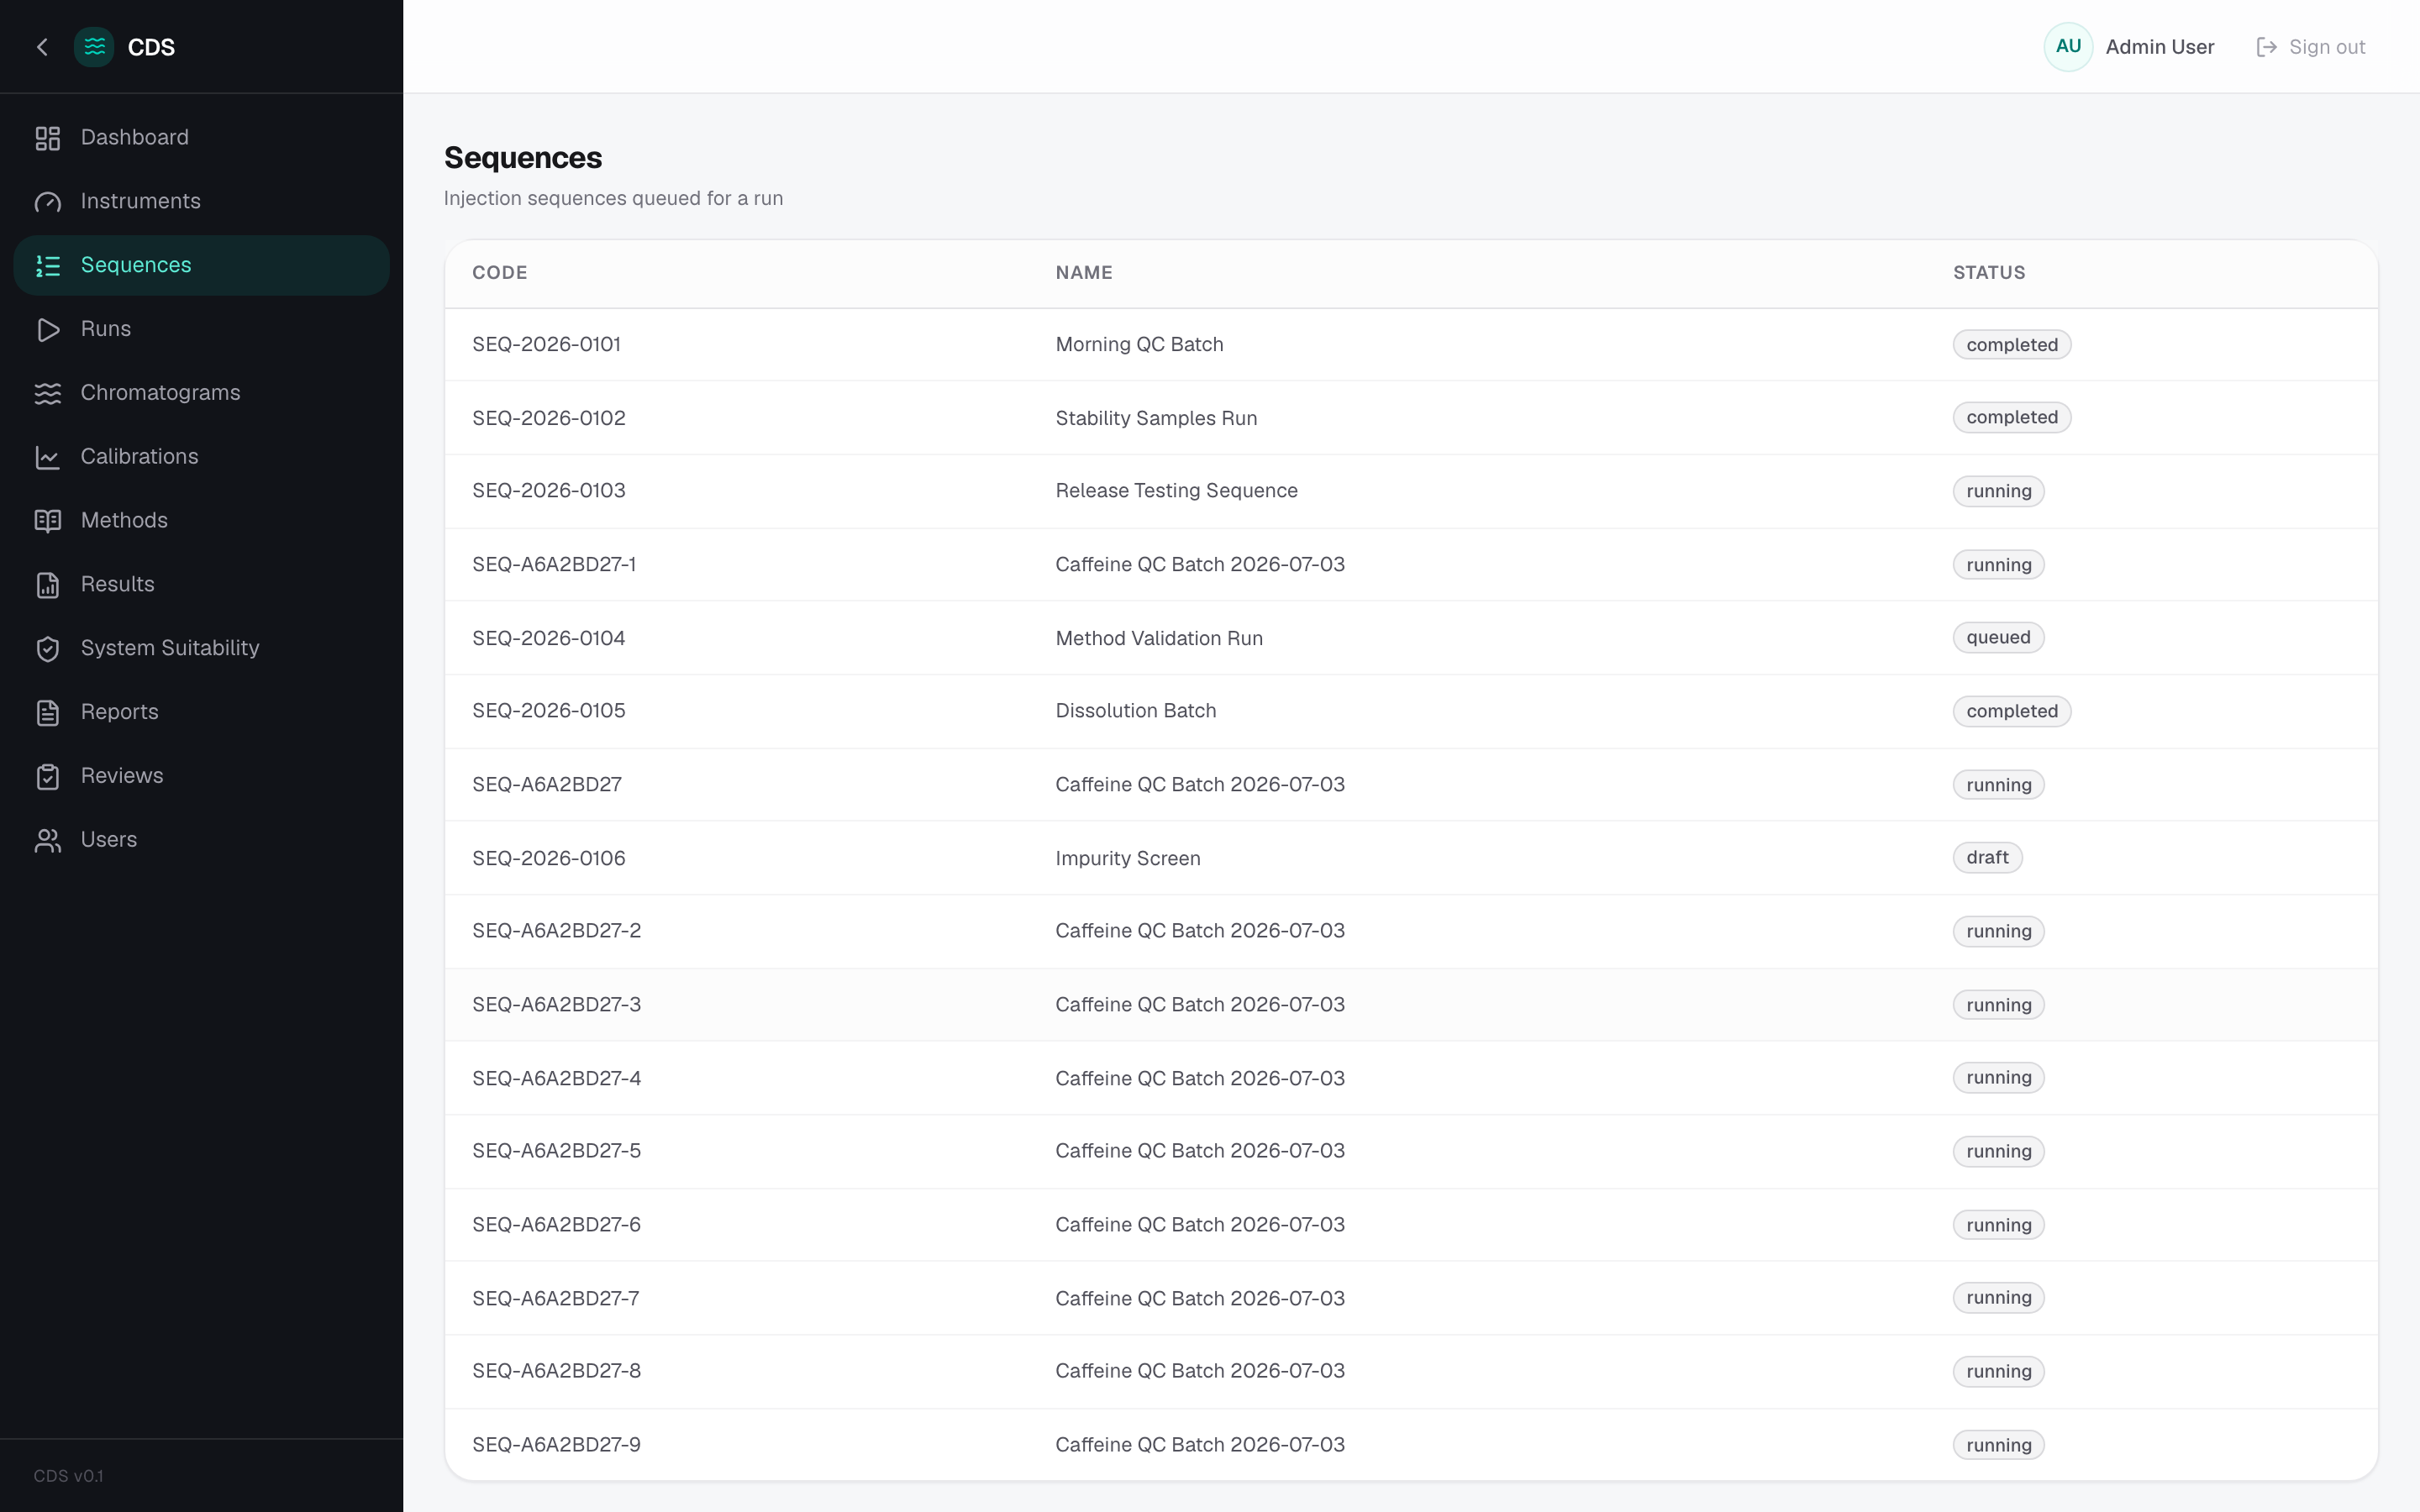Click the sign out arrow icon
The image size is (2420, 1512).
coord(2266,47)
